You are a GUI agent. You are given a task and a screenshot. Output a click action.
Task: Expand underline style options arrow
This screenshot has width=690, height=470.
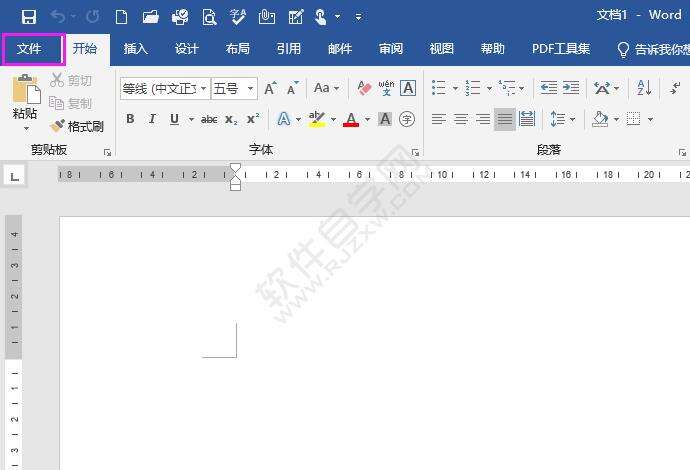191,119
